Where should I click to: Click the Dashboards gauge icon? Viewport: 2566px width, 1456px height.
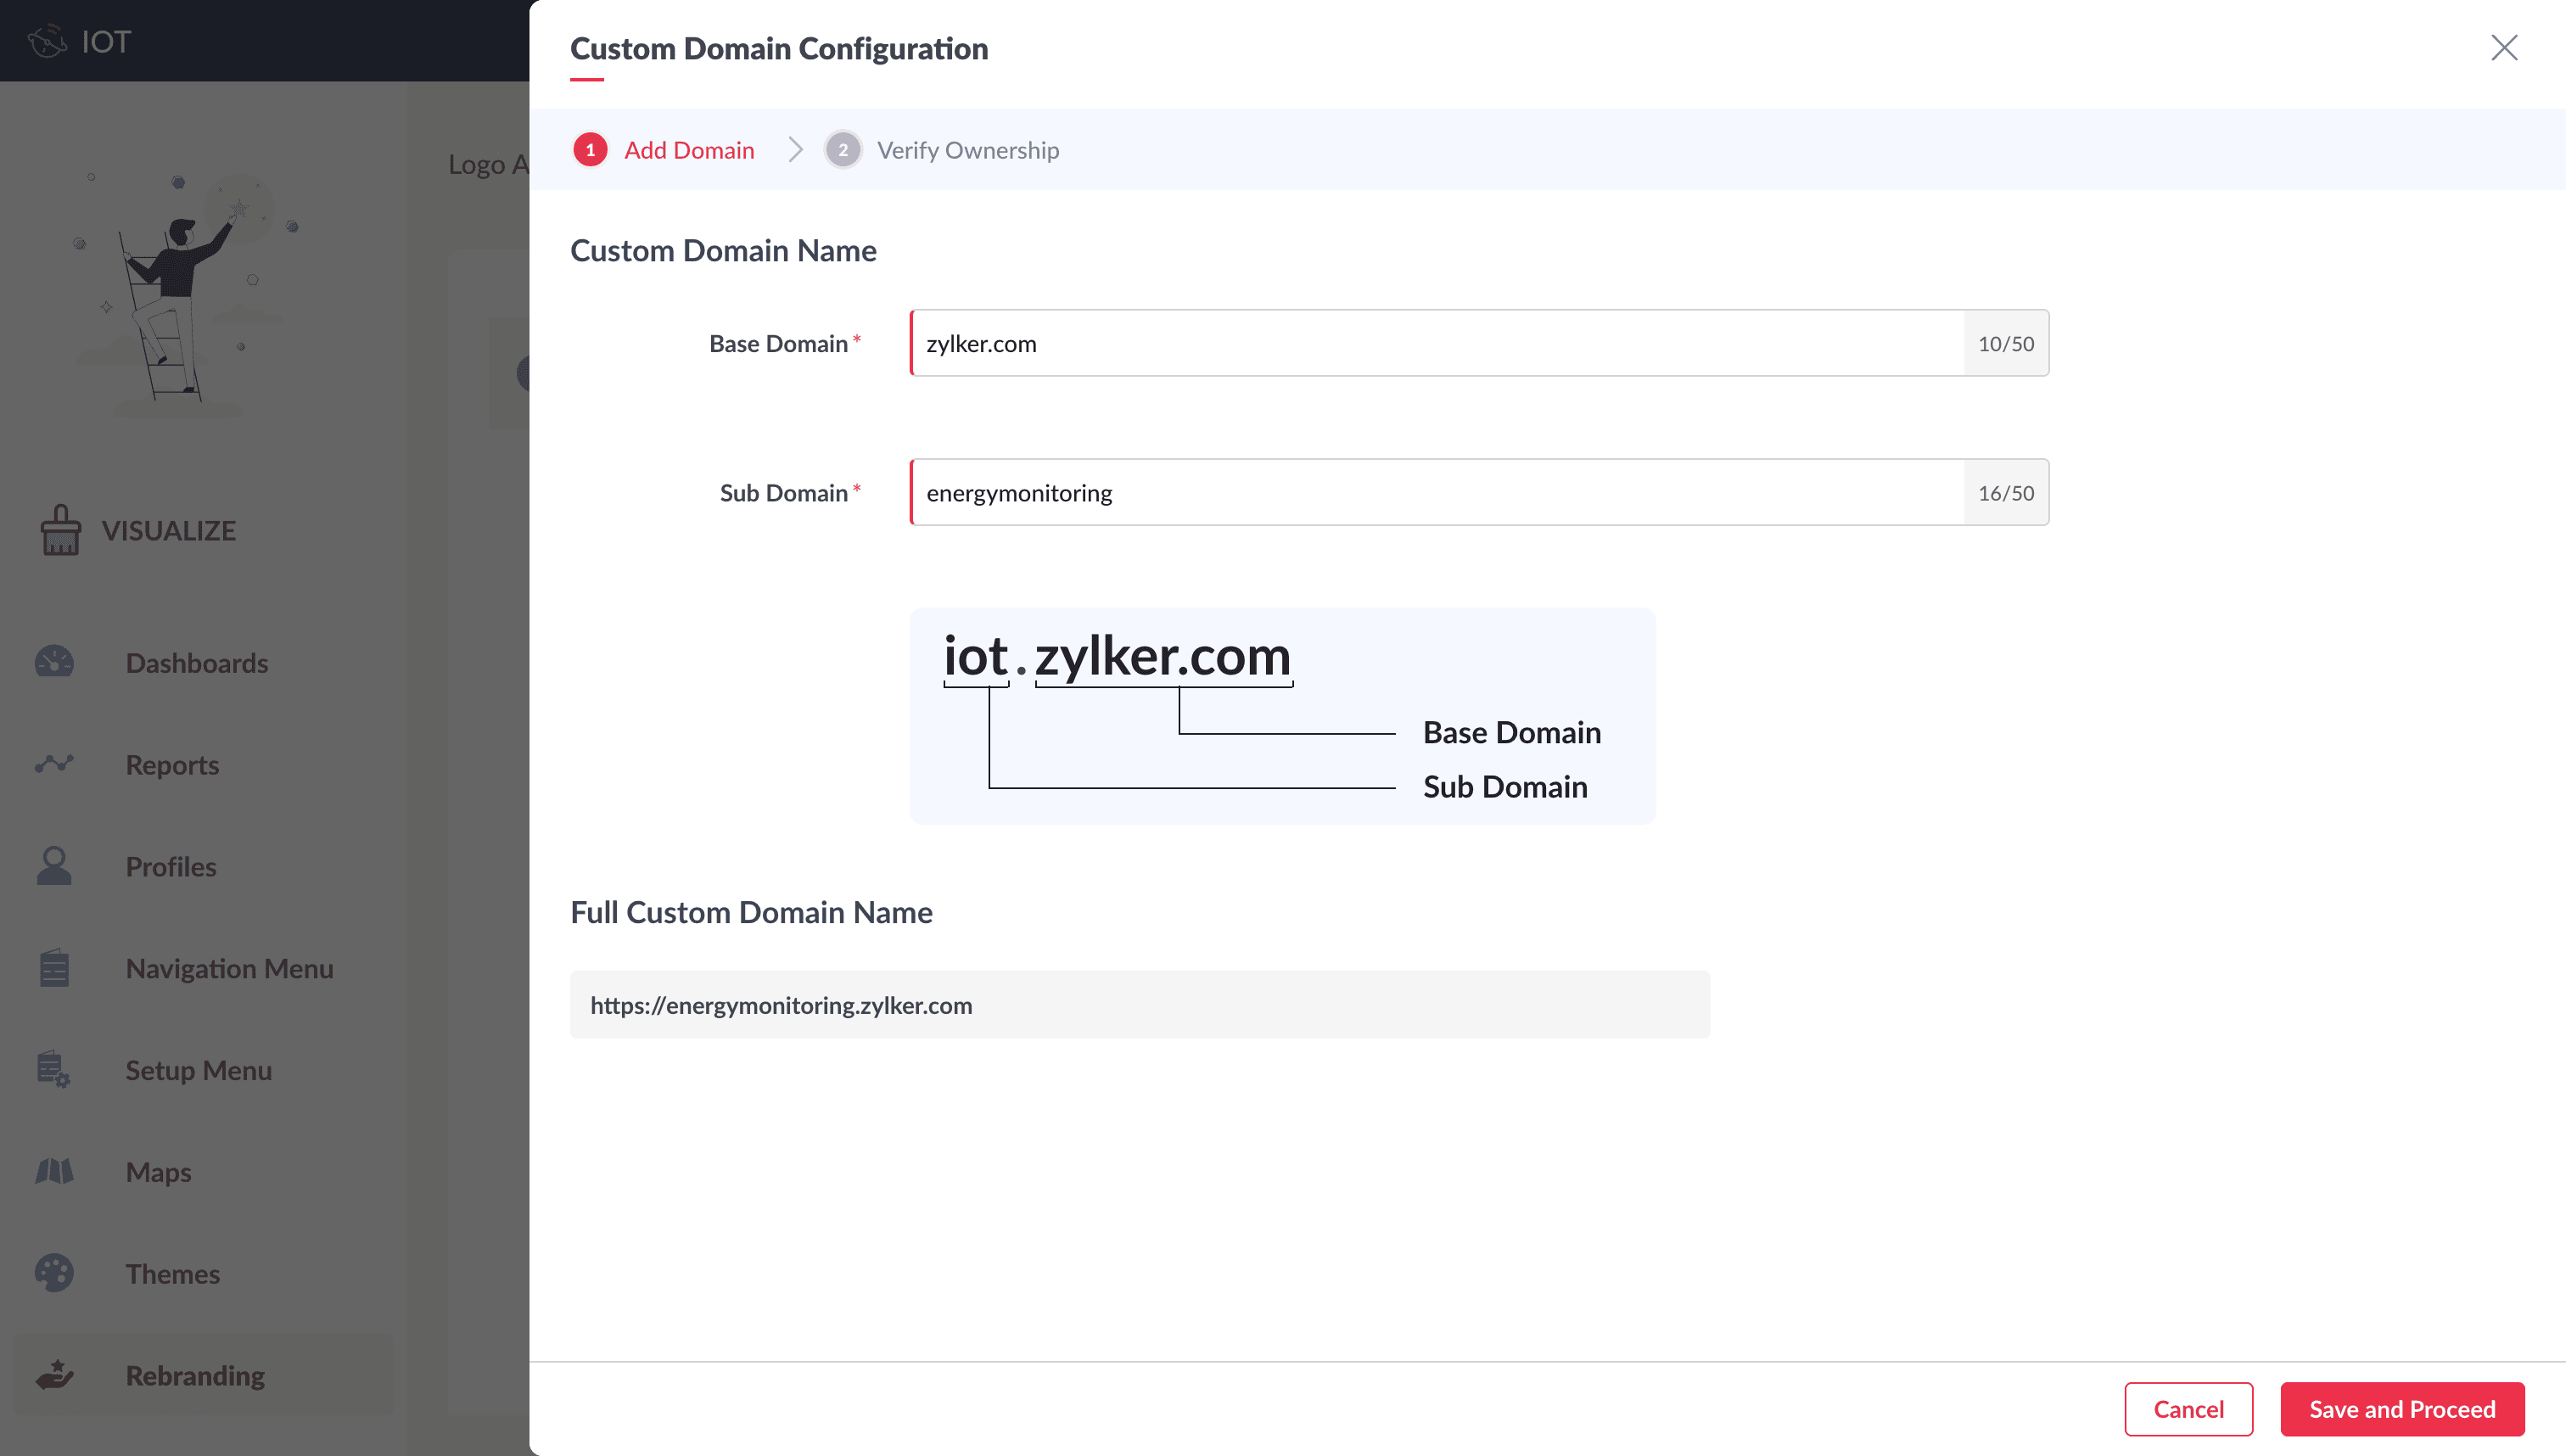(x=54, y=662)
